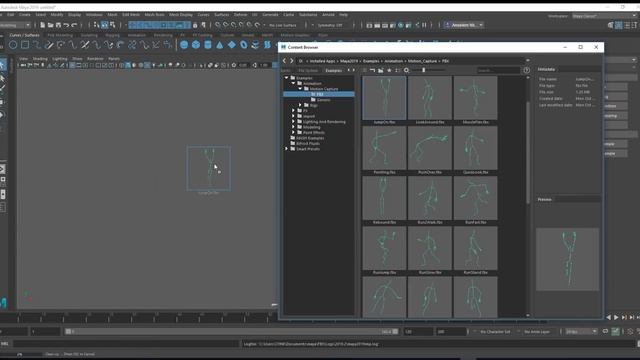Select the Examples tab in Content Browser
Viewport: 640px width, 360px height.
[x=333, y=70]
